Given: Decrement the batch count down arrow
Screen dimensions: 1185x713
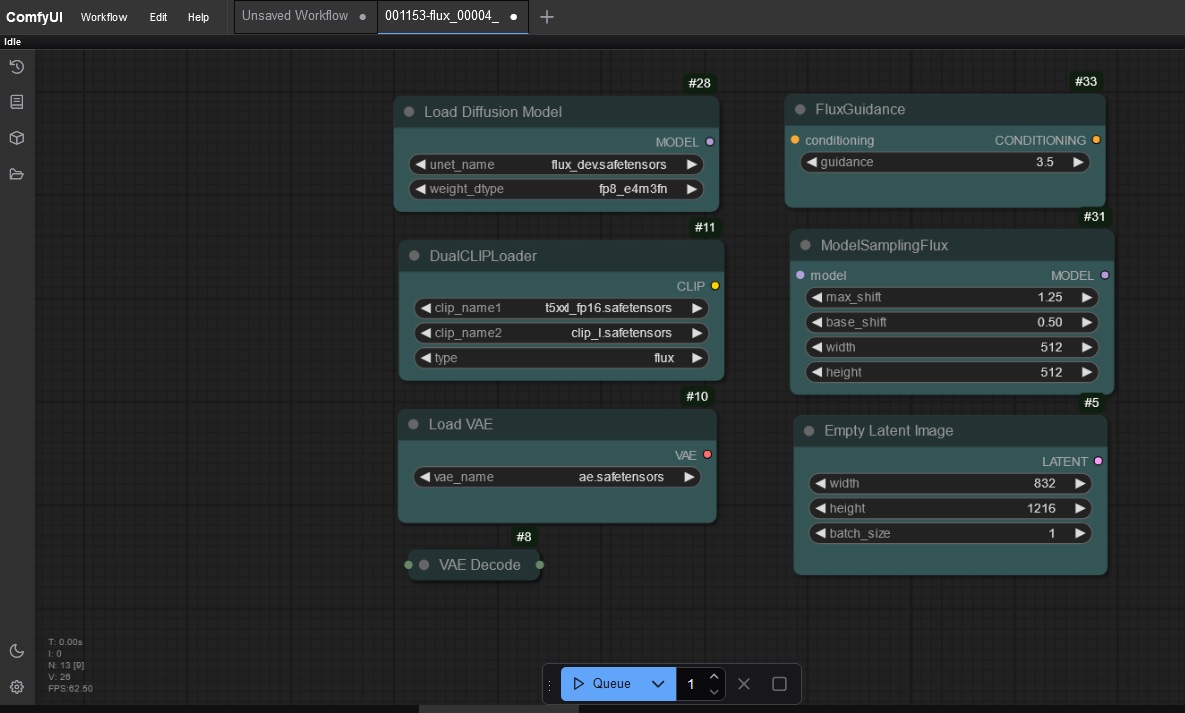Looking at the screenshot, I should 714,691.
